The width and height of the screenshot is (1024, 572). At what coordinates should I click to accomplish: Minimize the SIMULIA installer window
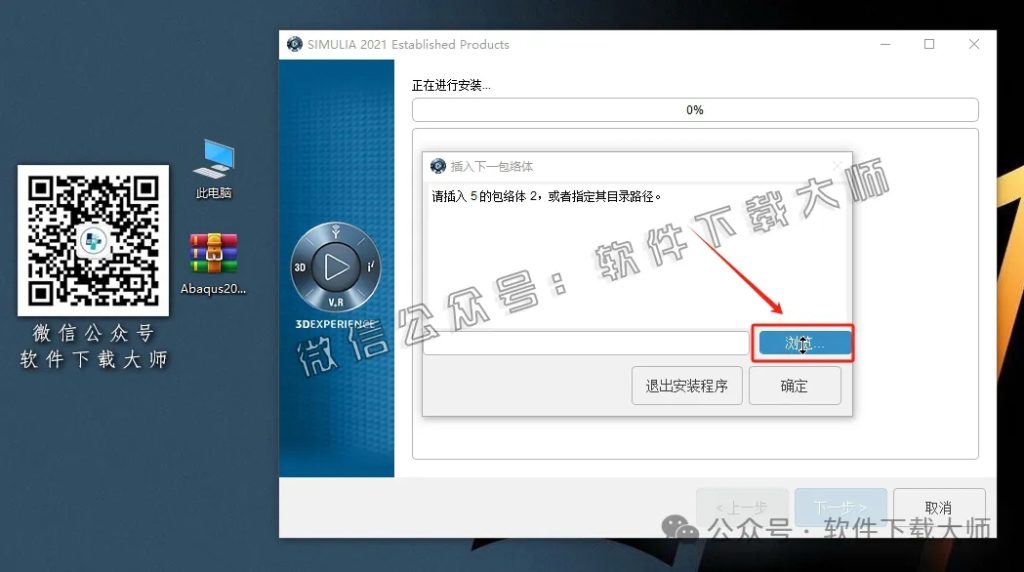[886, 44]
